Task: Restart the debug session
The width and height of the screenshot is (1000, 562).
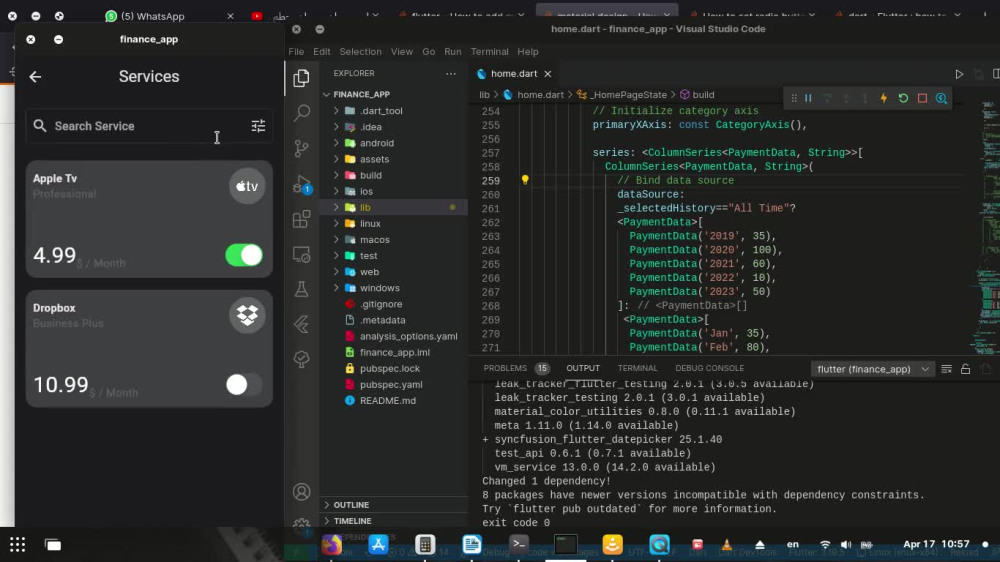Action: (x=903, y=98)
